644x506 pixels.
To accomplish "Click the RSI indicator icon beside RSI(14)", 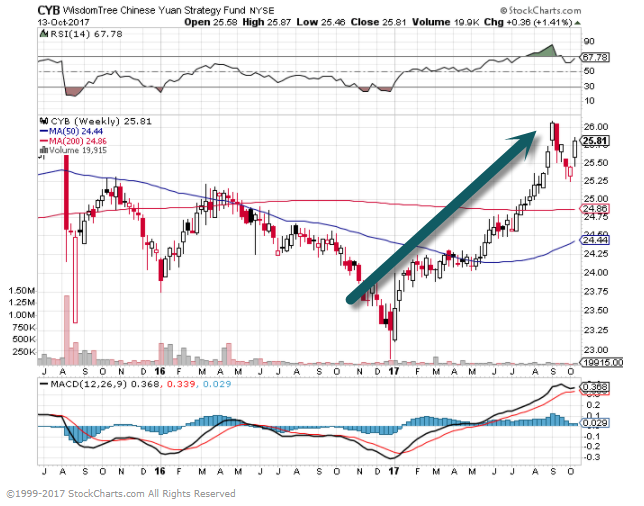I will (x=44, y=34).
